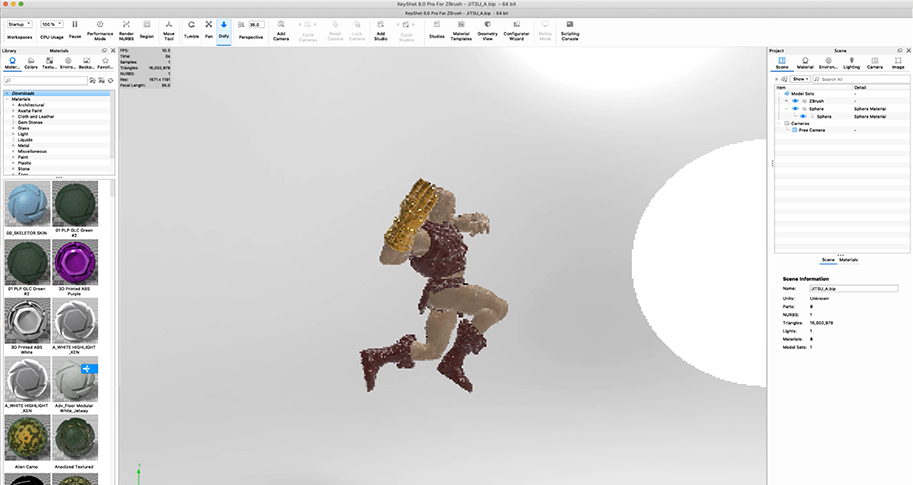
Task: Select Free Camera in scene tree
Action: pos(811,130)
